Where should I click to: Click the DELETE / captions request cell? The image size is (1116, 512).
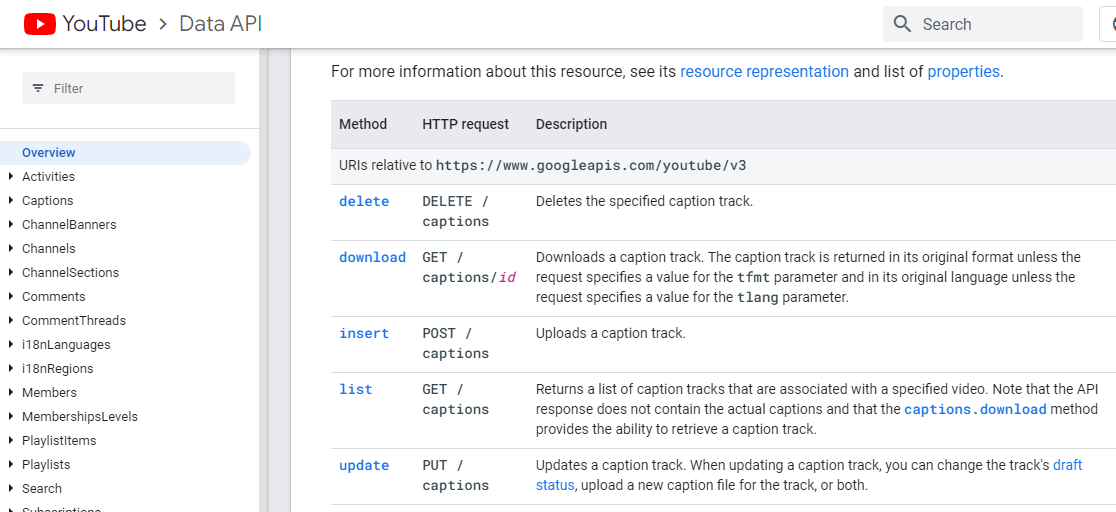click(456, 211)
